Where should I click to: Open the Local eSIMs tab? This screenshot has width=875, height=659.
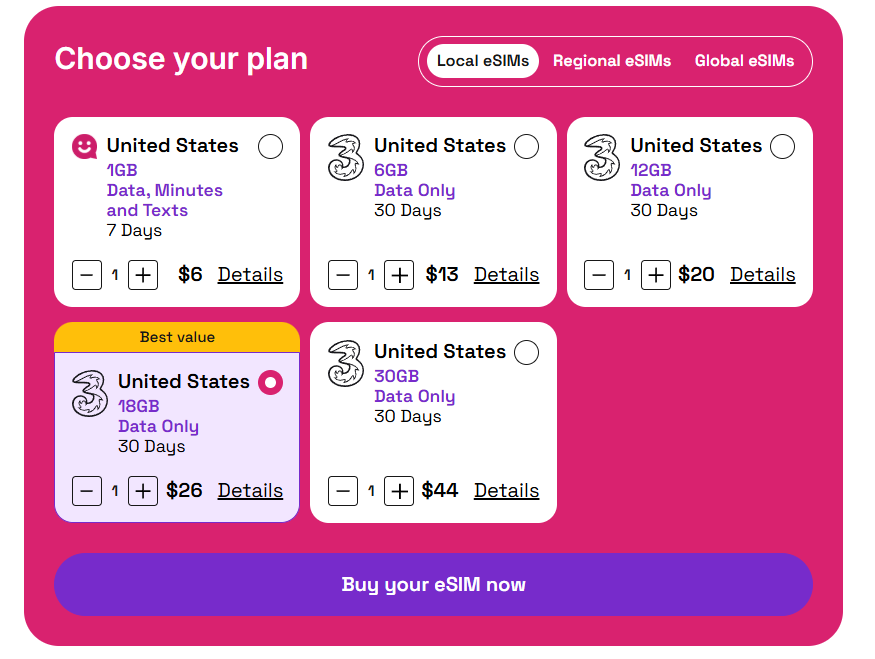coord(483,61)
